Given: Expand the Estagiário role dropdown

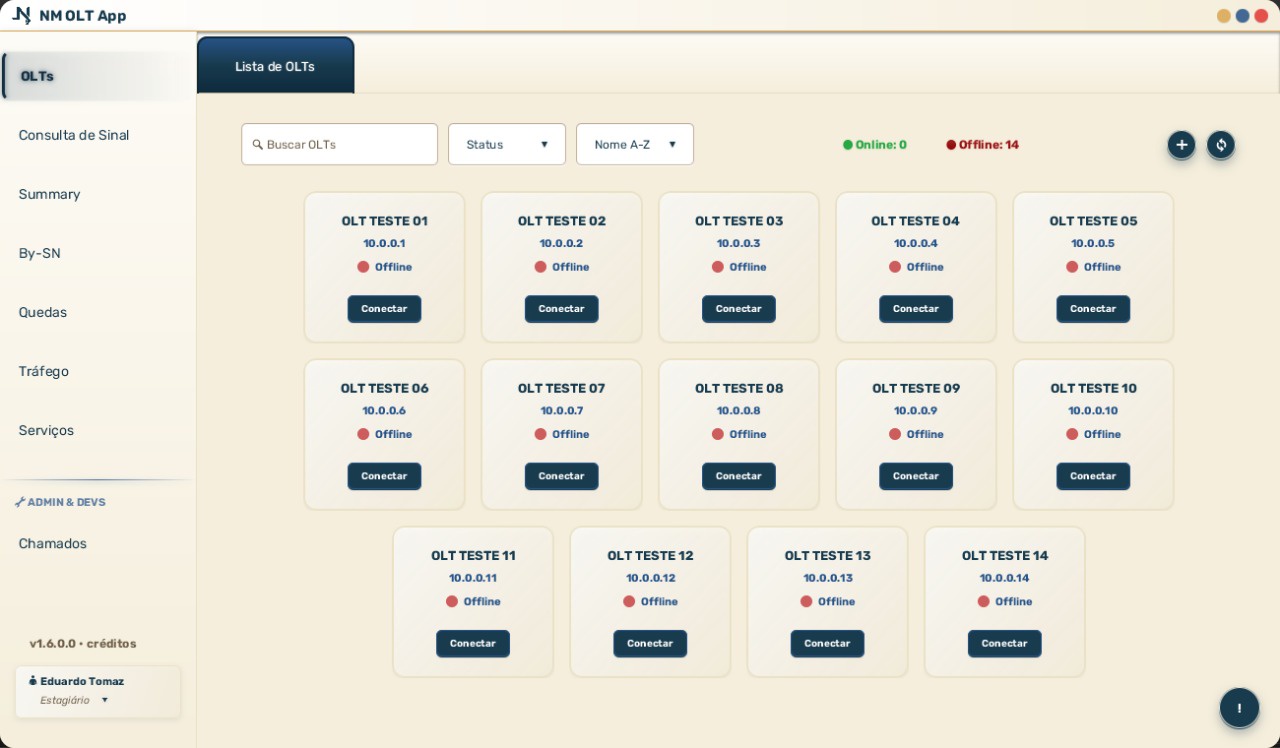Looking at the screenshot, I should [74, 700].
